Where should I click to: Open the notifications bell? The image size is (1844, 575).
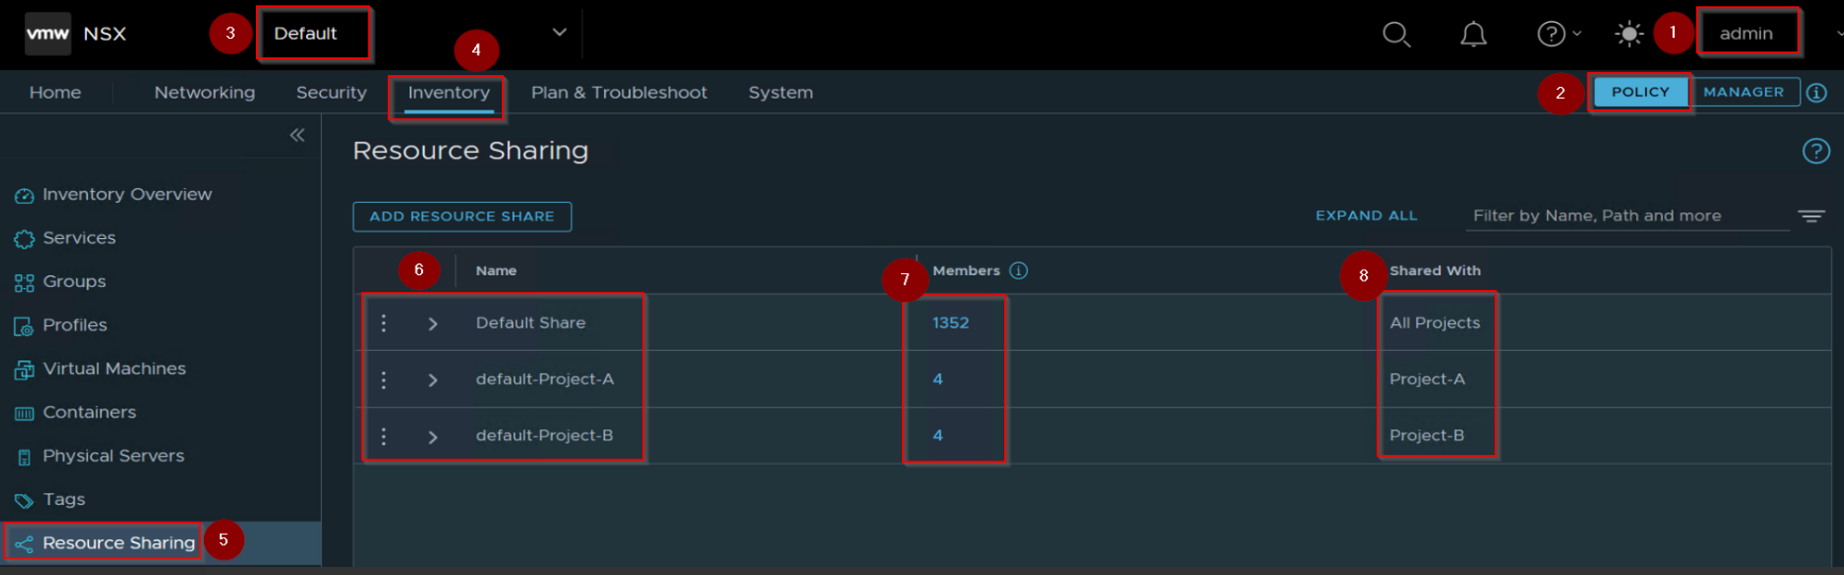pos(1473,34)
